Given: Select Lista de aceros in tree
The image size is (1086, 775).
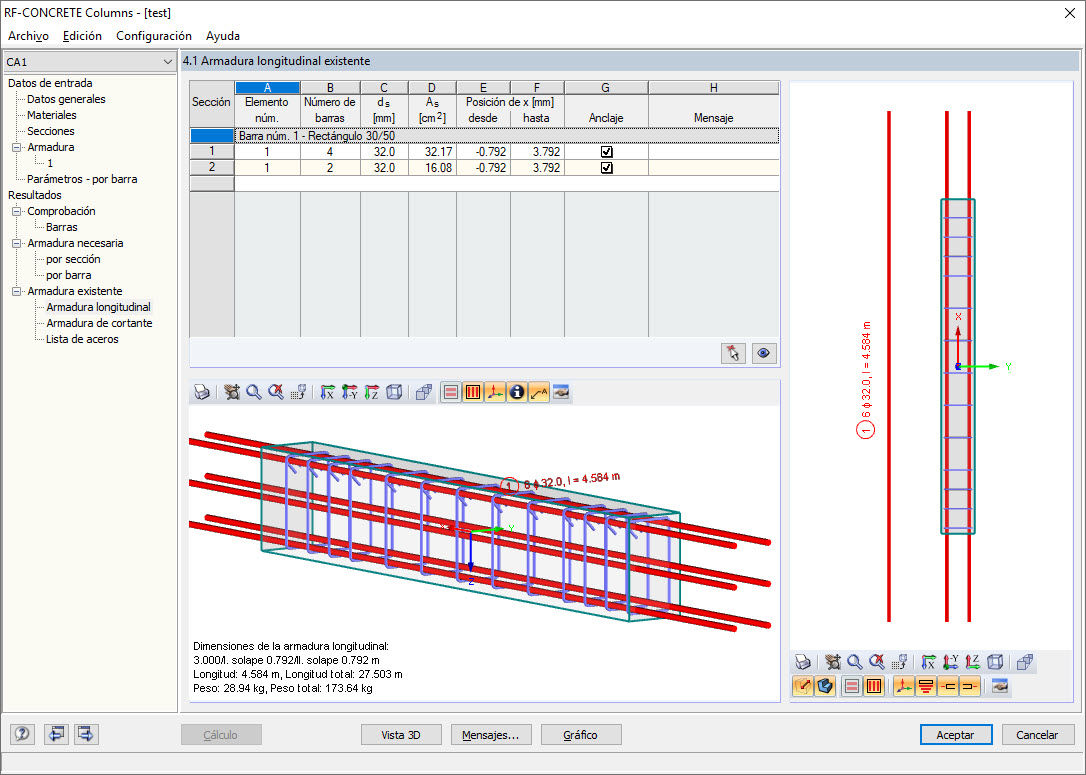Looking at the screenshot, I should pyautogui.click(x=82, y=339).
